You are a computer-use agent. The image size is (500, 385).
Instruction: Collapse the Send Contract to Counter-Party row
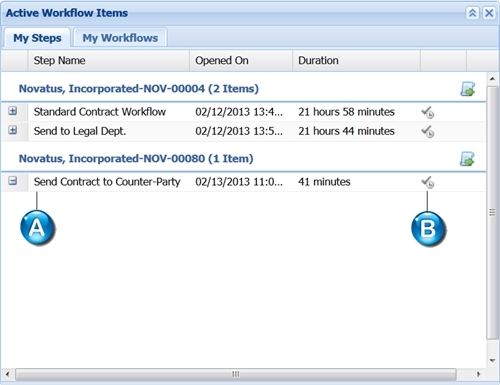click(13, 181)
